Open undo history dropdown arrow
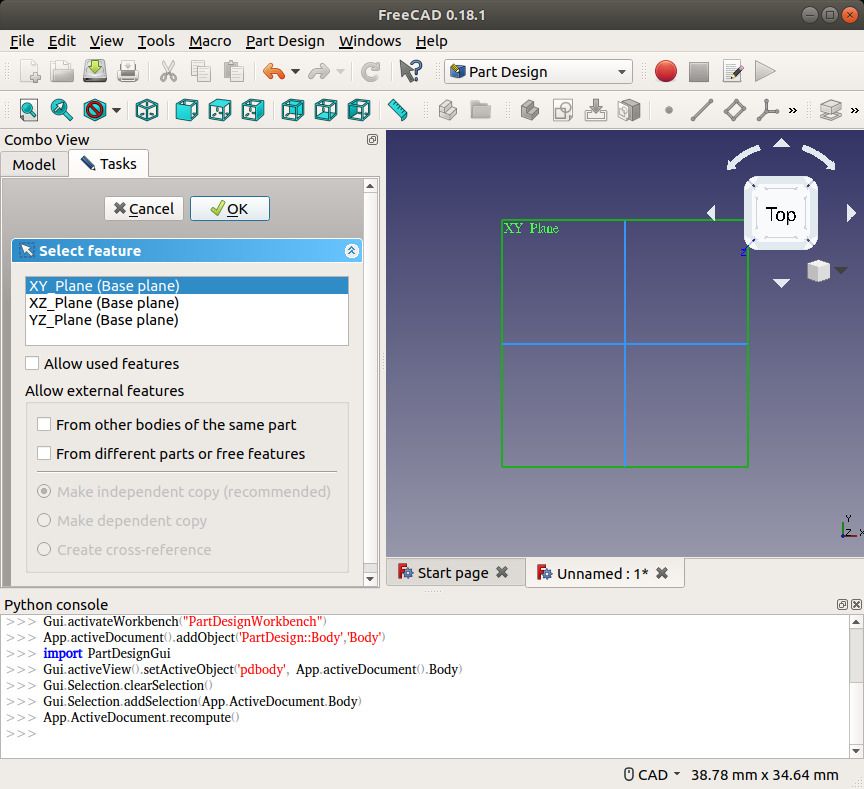Screen dimensions: 864x789 tap(295, 72)
